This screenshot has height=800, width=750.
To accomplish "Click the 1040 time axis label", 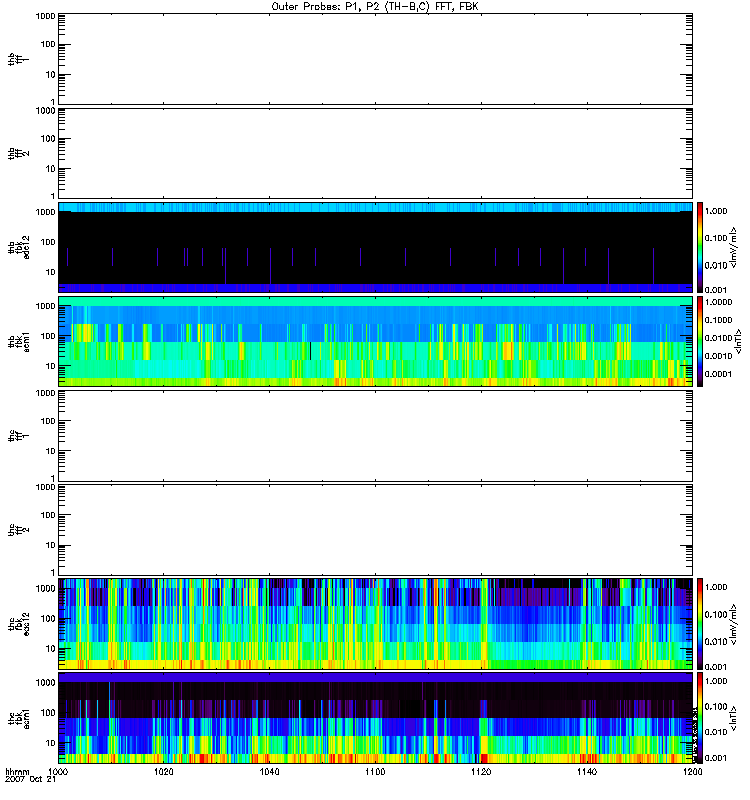I will click(x=270, y=773).
